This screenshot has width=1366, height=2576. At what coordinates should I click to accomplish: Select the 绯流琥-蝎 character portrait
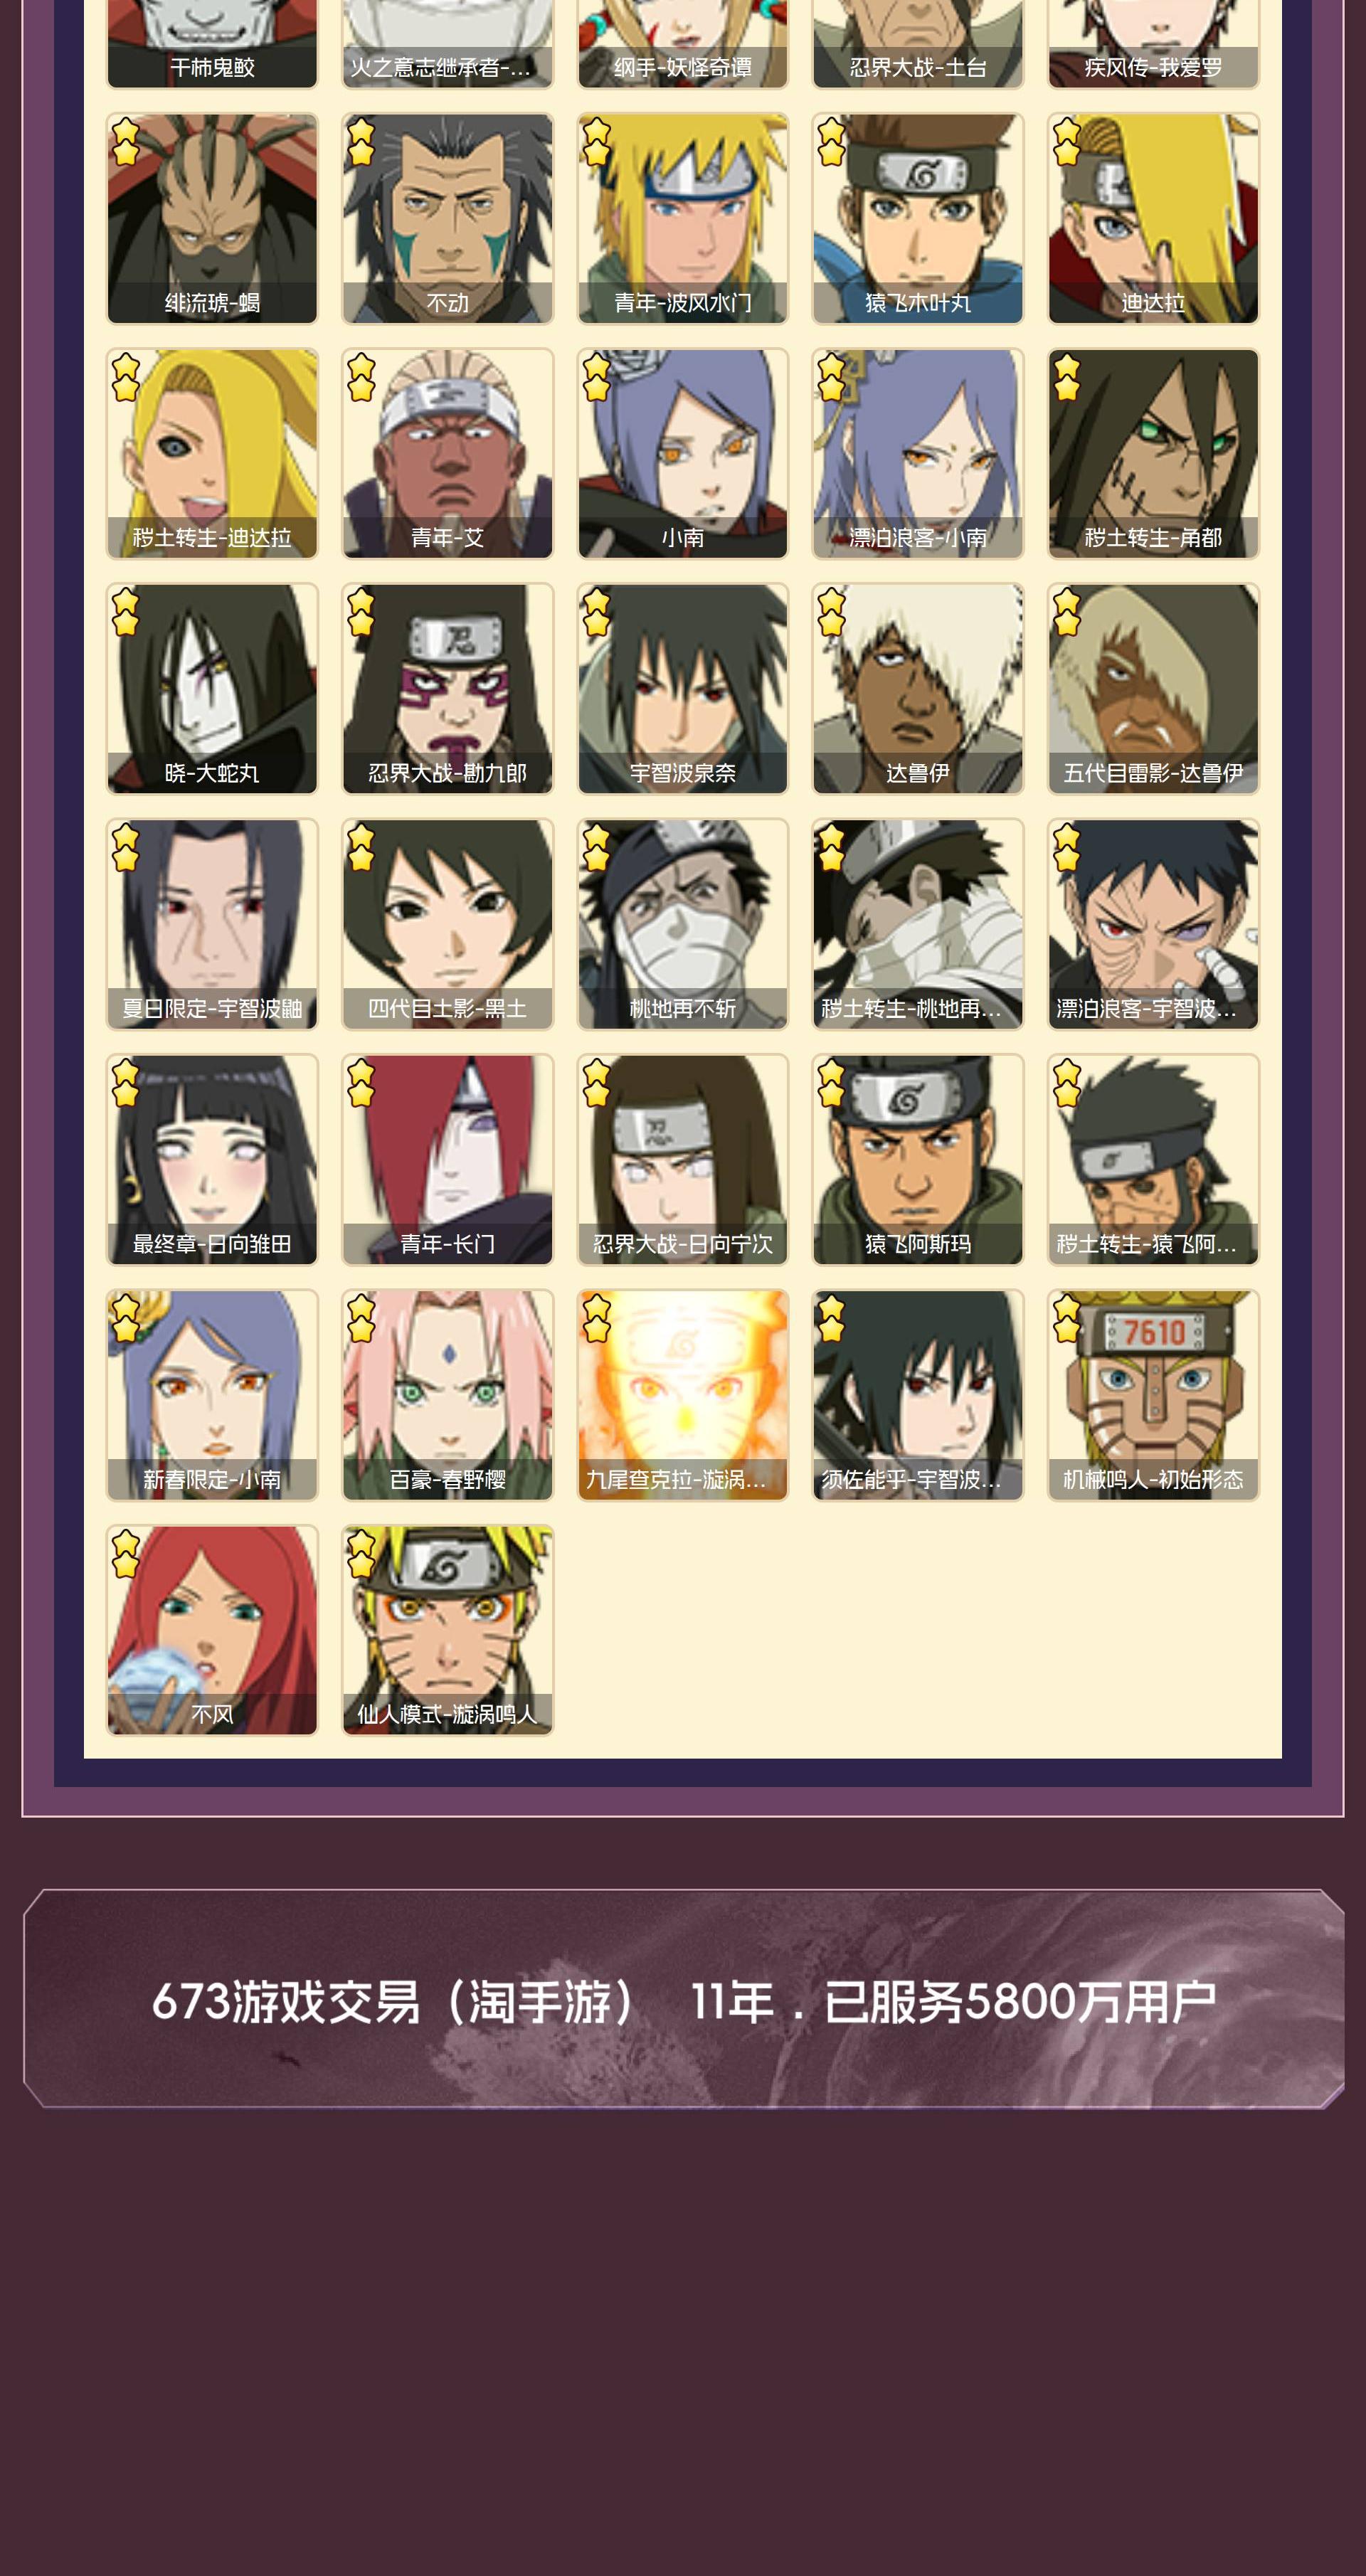pos(212,218)
